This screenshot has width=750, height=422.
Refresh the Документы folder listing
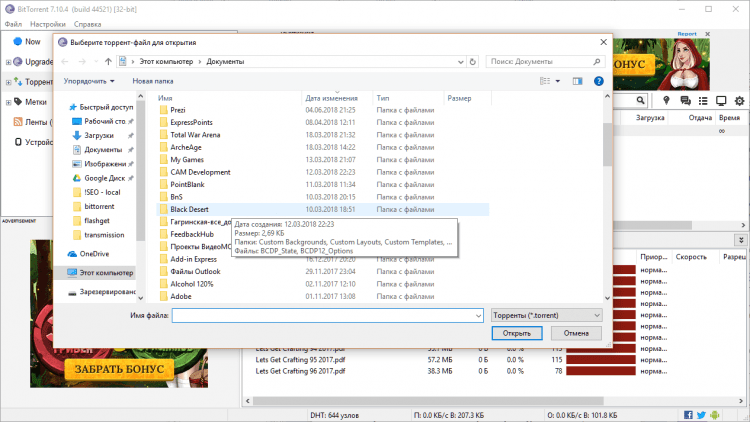click(474, 62)
